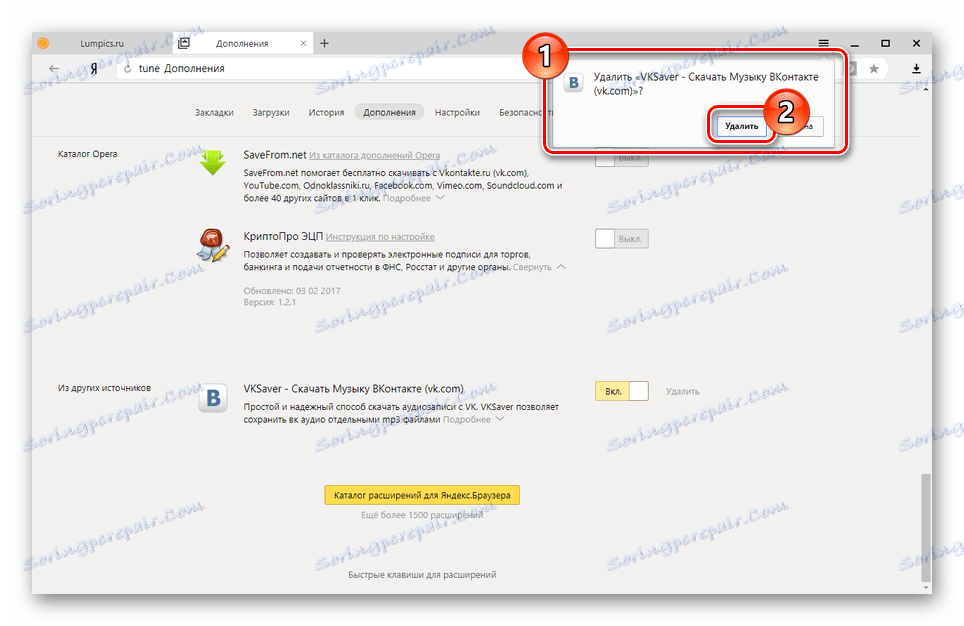Click the bookmark star icon

(x=874, y=68)
